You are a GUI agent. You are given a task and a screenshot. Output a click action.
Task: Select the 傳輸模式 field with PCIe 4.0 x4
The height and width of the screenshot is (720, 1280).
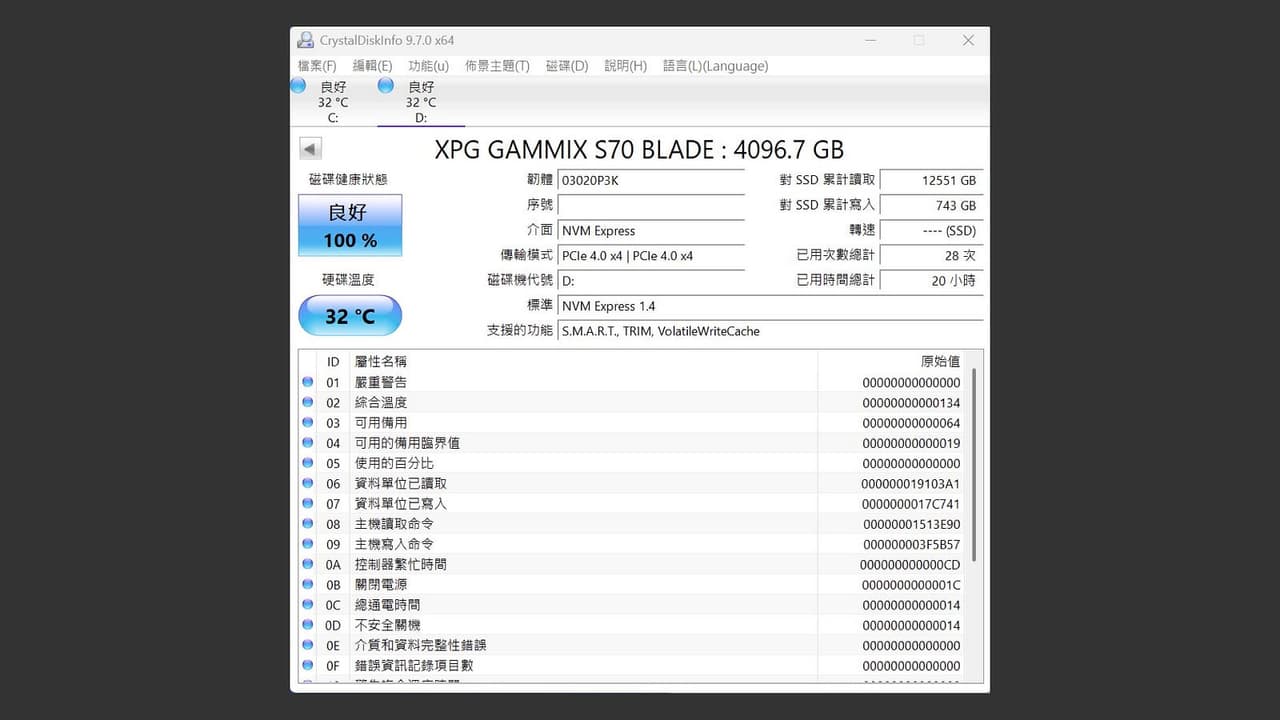click(x=651, y=255)
